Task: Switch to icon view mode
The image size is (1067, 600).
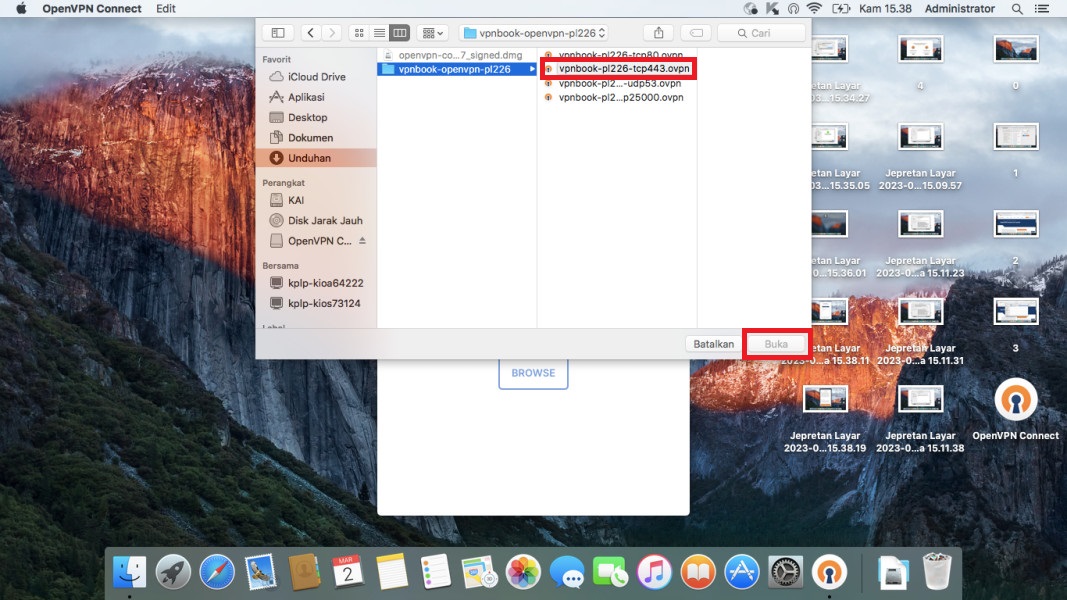Action: 360,33
